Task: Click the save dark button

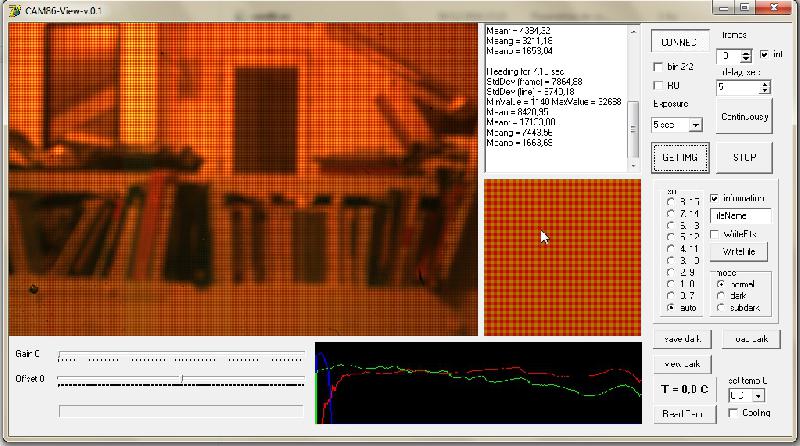Action: [682, 339]
